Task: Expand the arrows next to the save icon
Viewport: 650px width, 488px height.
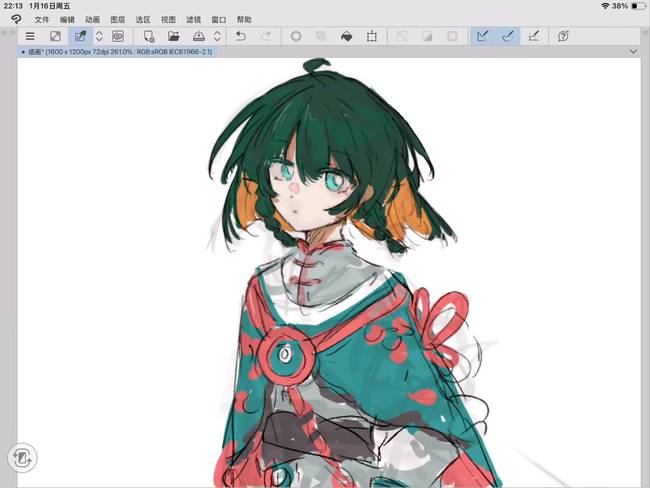Action: pos(217,36)
